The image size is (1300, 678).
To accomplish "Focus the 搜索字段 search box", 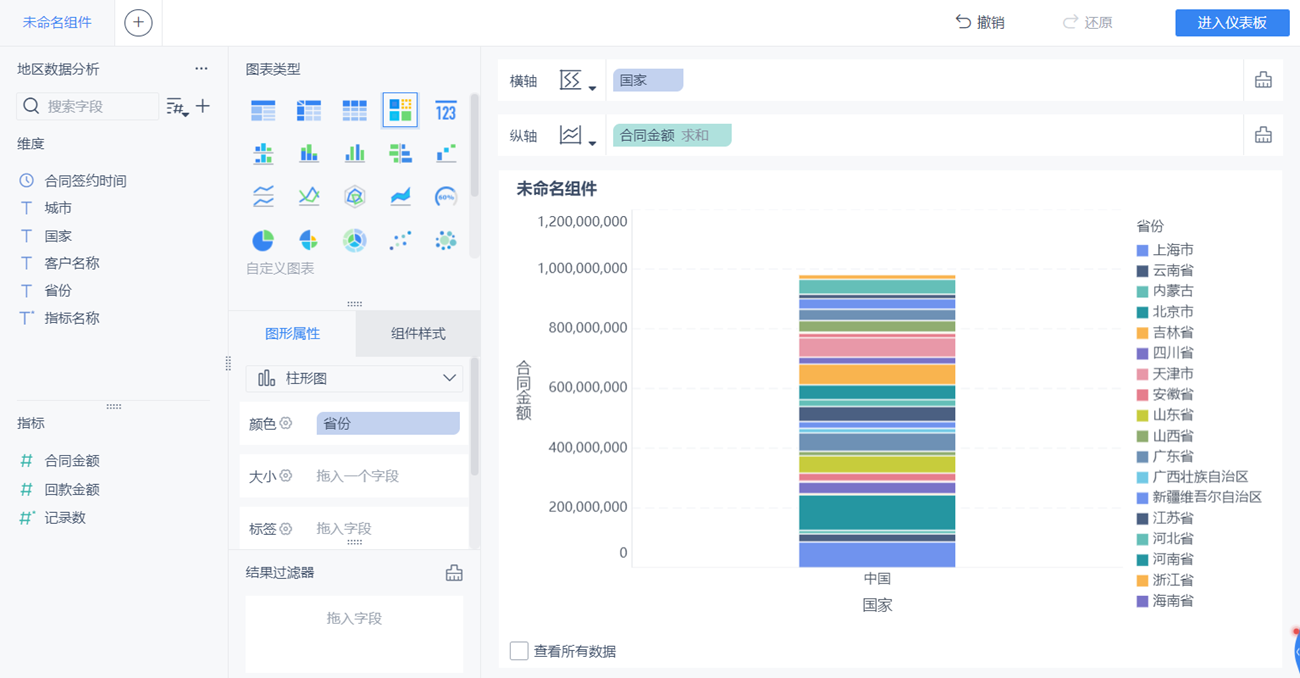I will 88,106.
